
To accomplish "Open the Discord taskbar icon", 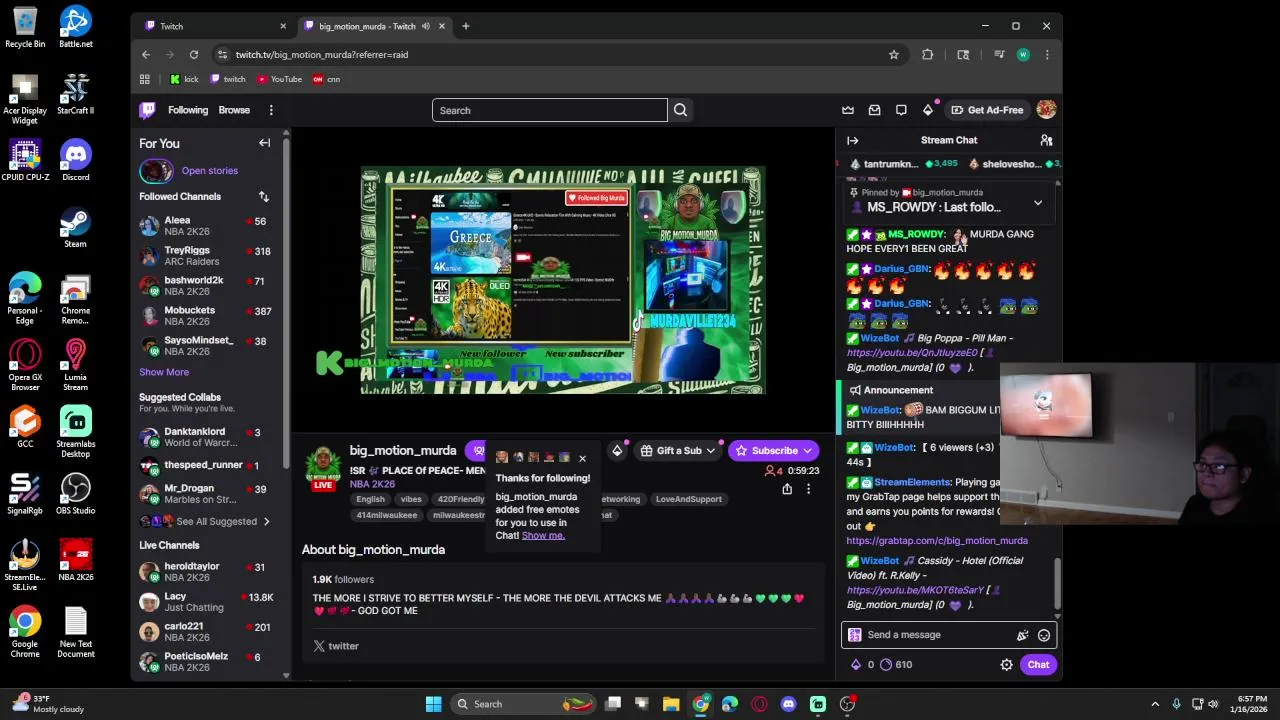I will click(x=788, y=704).
